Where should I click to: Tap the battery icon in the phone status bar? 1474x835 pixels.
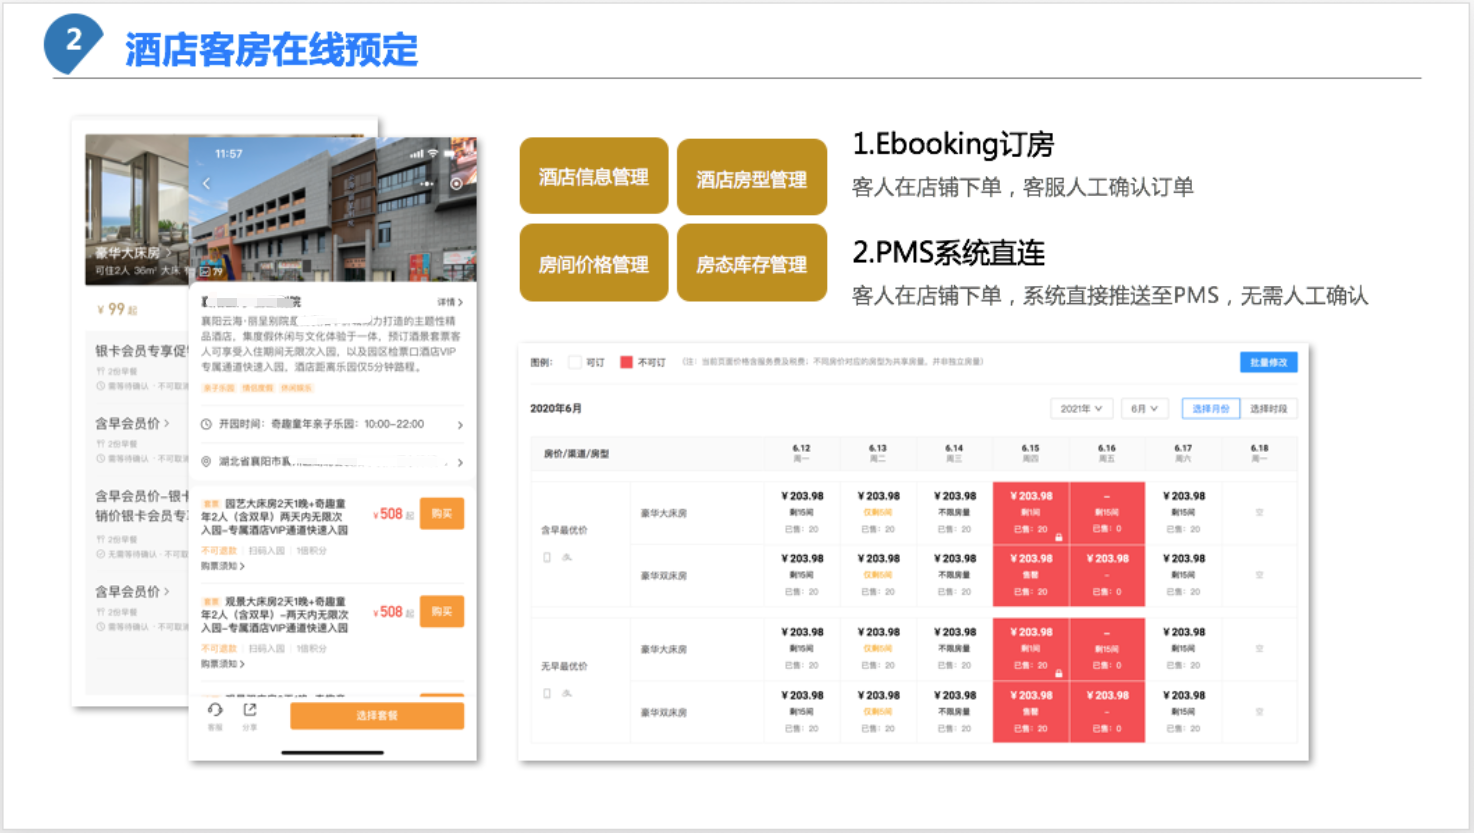coord(448,154)
